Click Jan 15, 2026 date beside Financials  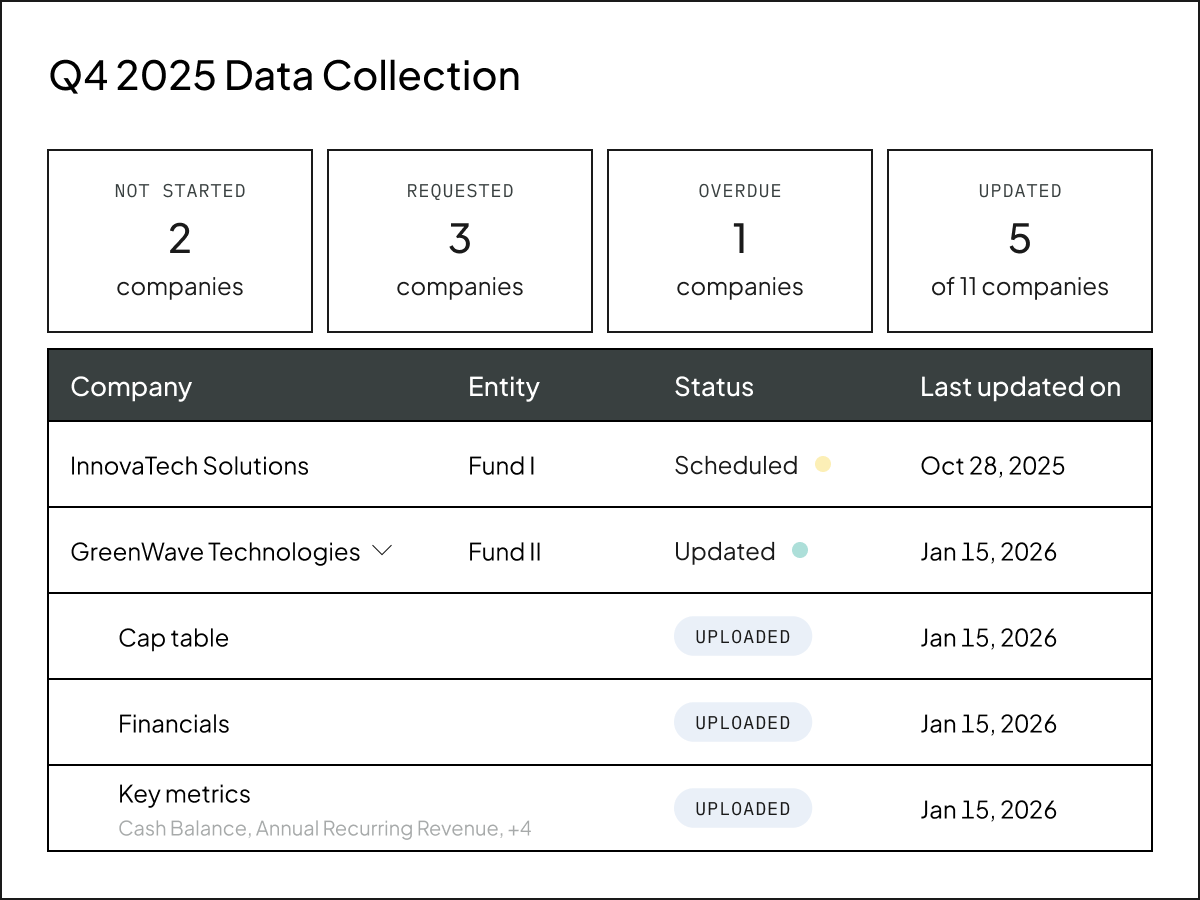[988, 722]
